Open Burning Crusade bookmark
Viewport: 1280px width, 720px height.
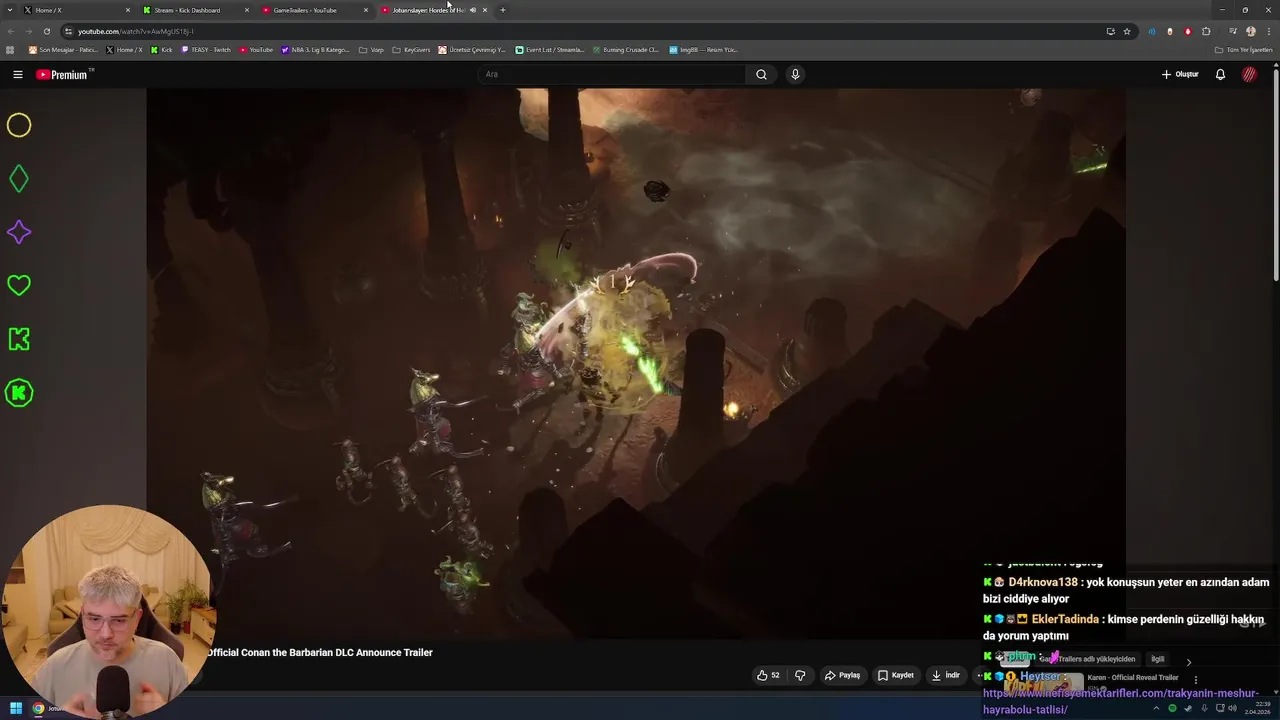point(625,49)
